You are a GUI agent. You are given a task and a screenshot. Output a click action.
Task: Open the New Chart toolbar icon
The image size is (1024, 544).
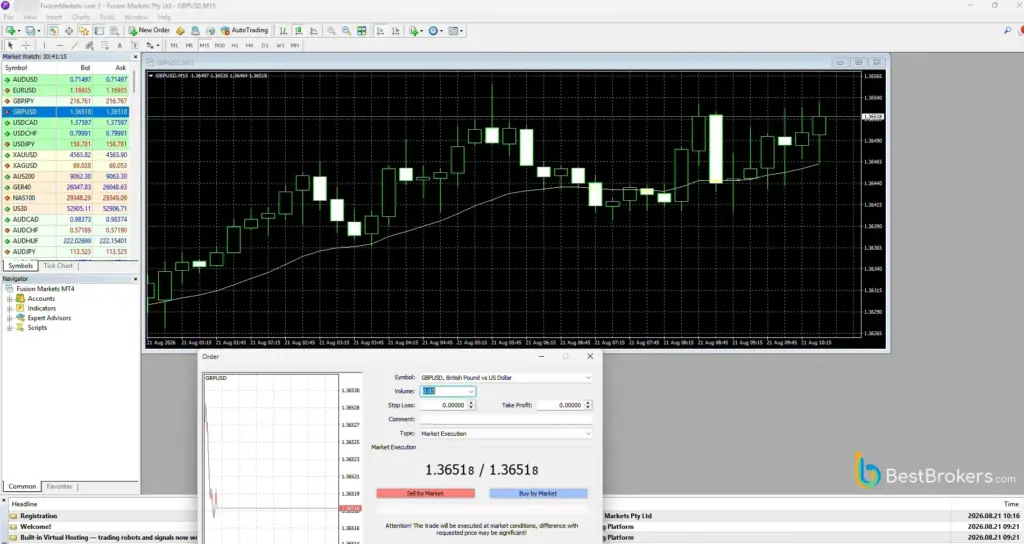tap(11, 31)
